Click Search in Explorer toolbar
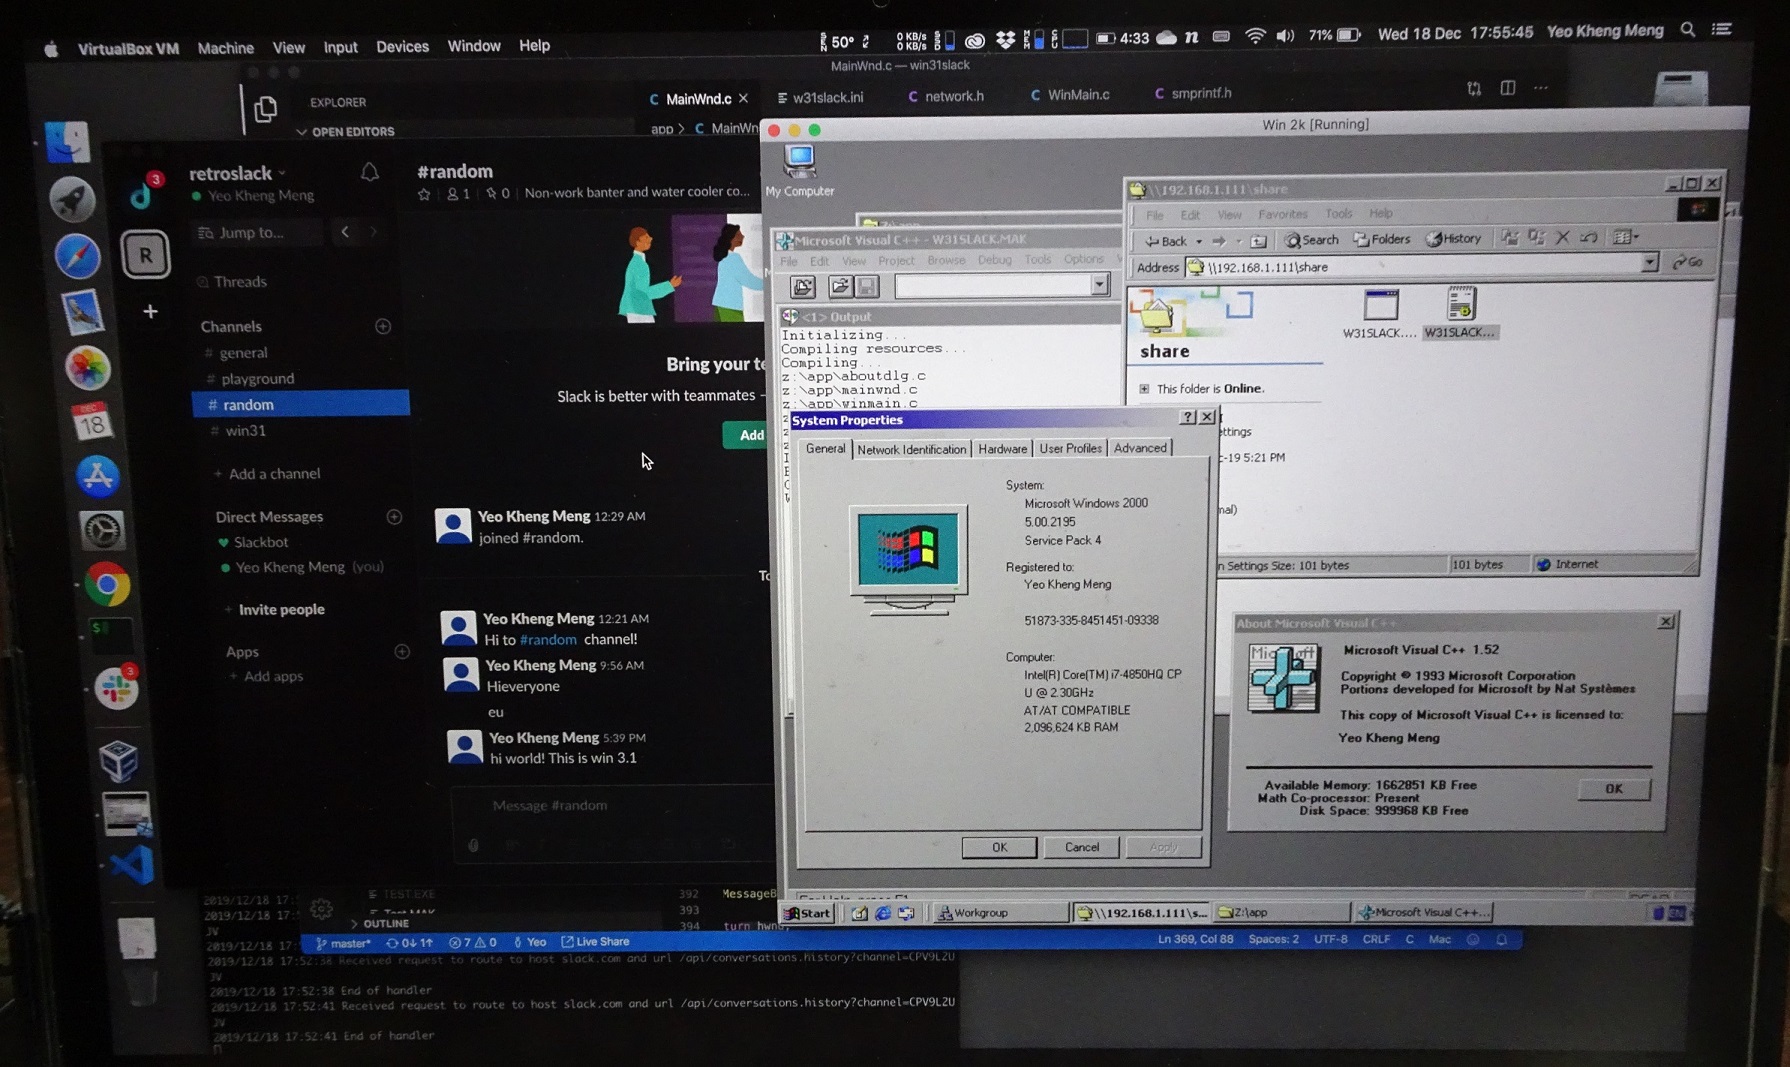This screenshot has height=1067, width=1790. click(1312, 240)
